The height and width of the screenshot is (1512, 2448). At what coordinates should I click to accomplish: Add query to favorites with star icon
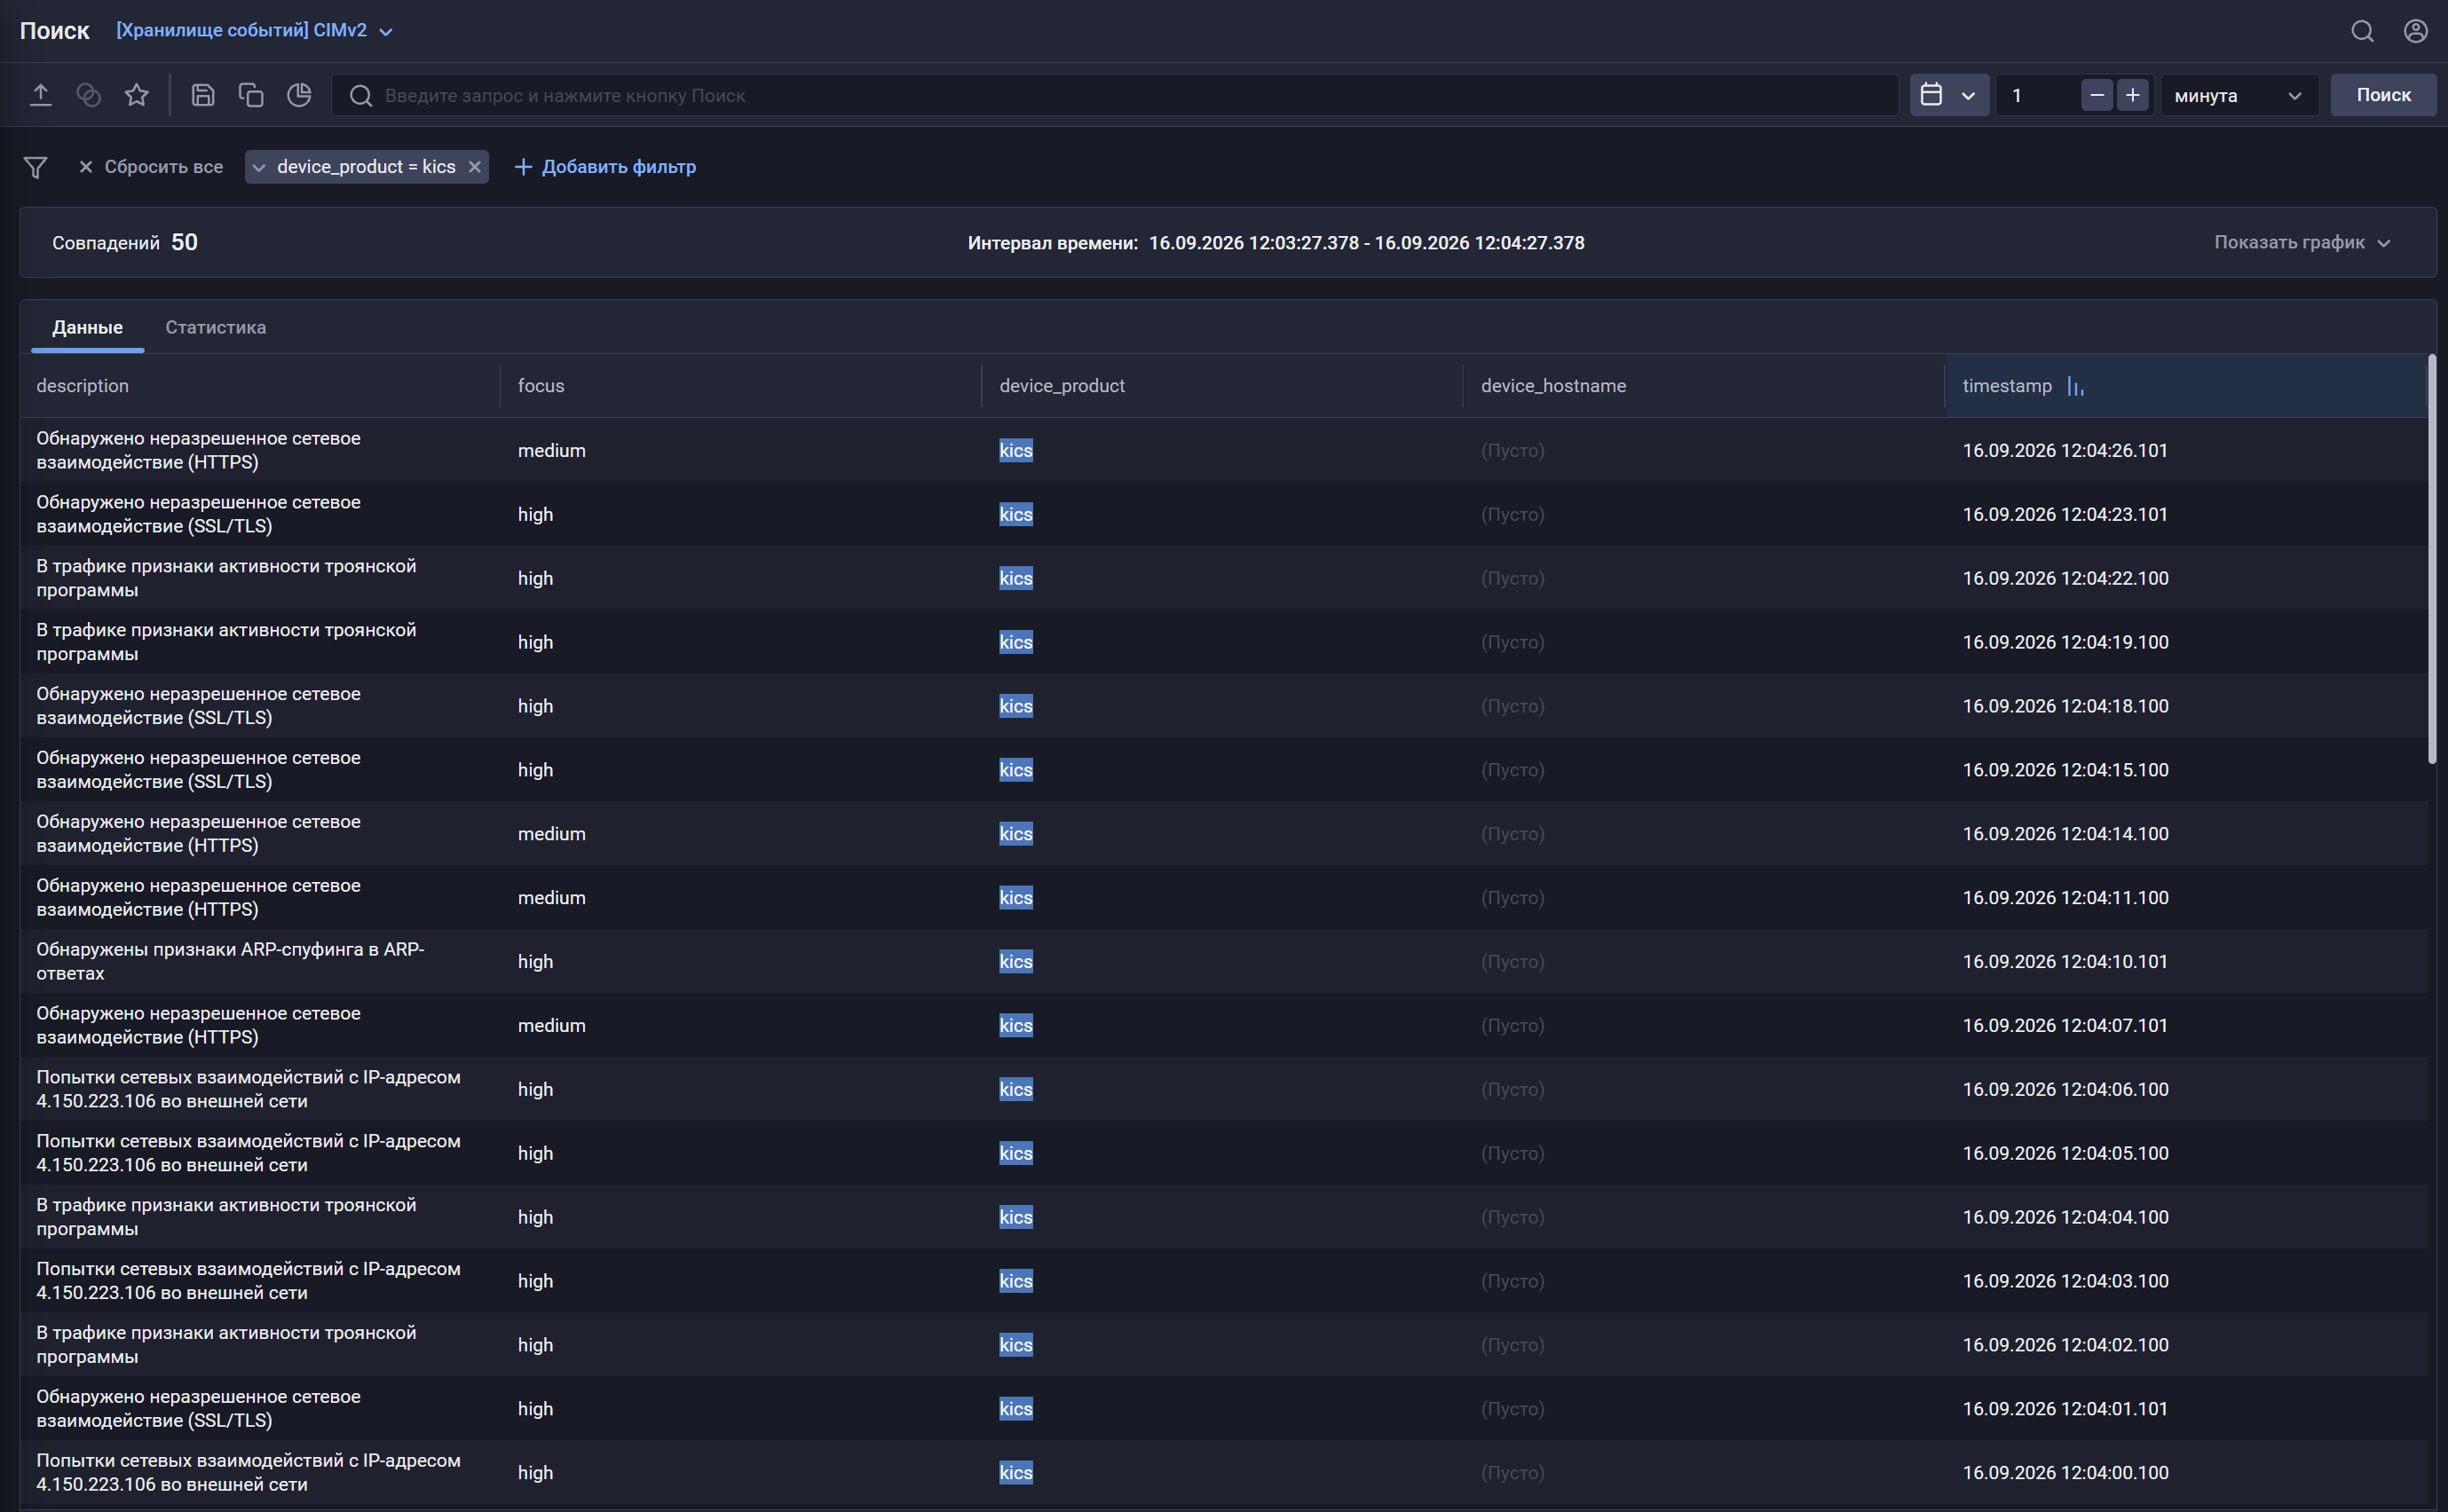pos(136,95)
